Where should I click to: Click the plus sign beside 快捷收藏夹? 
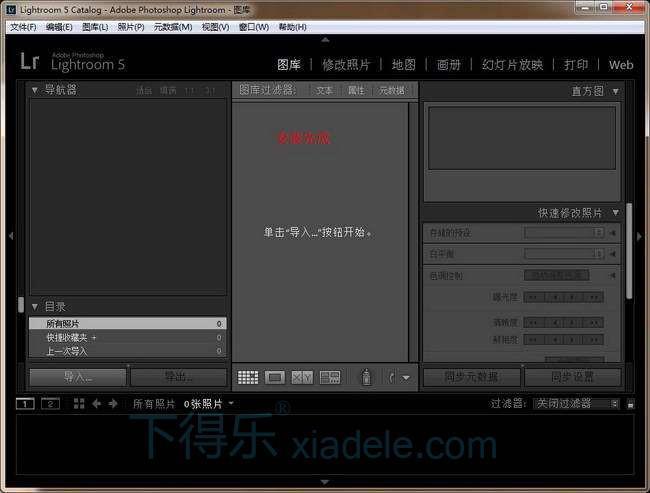(x=94, y=338)
